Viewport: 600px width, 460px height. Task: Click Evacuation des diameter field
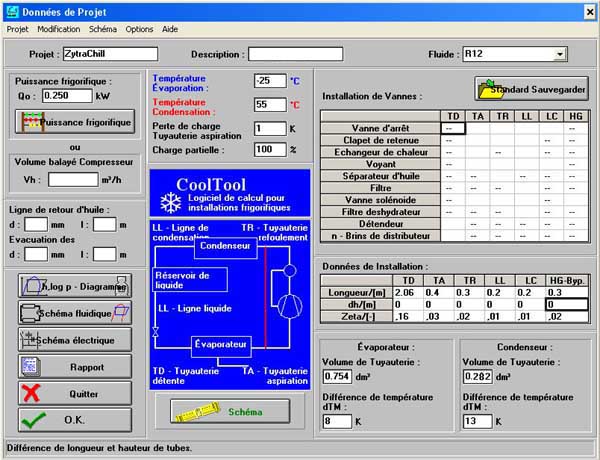[36, 254]
